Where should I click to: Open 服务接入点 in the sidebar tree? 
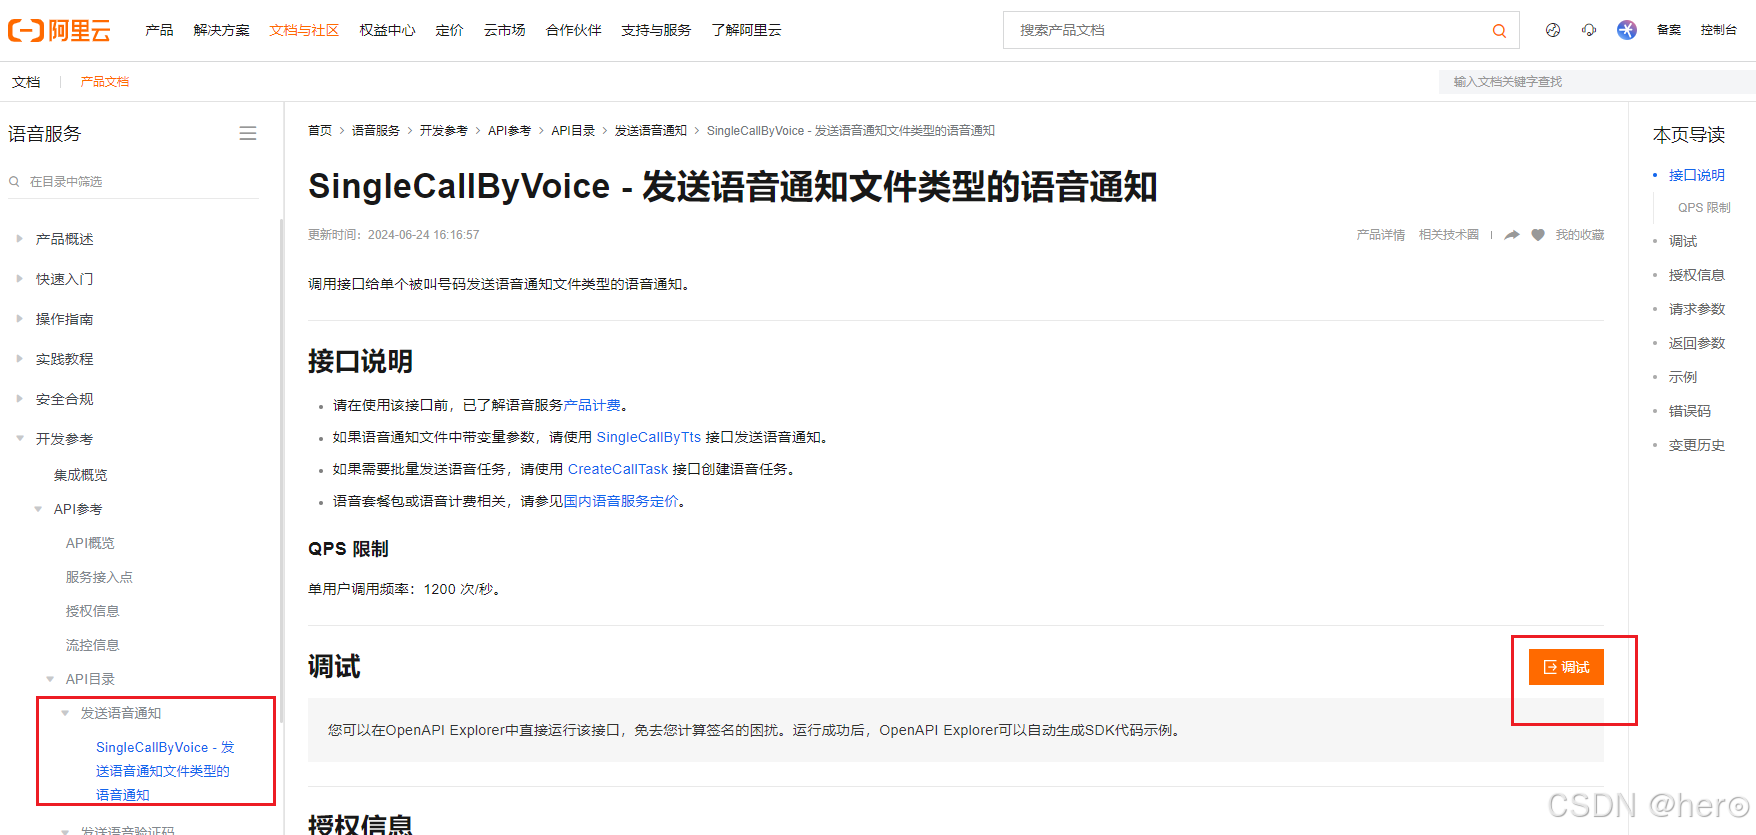tap(99, 577)
